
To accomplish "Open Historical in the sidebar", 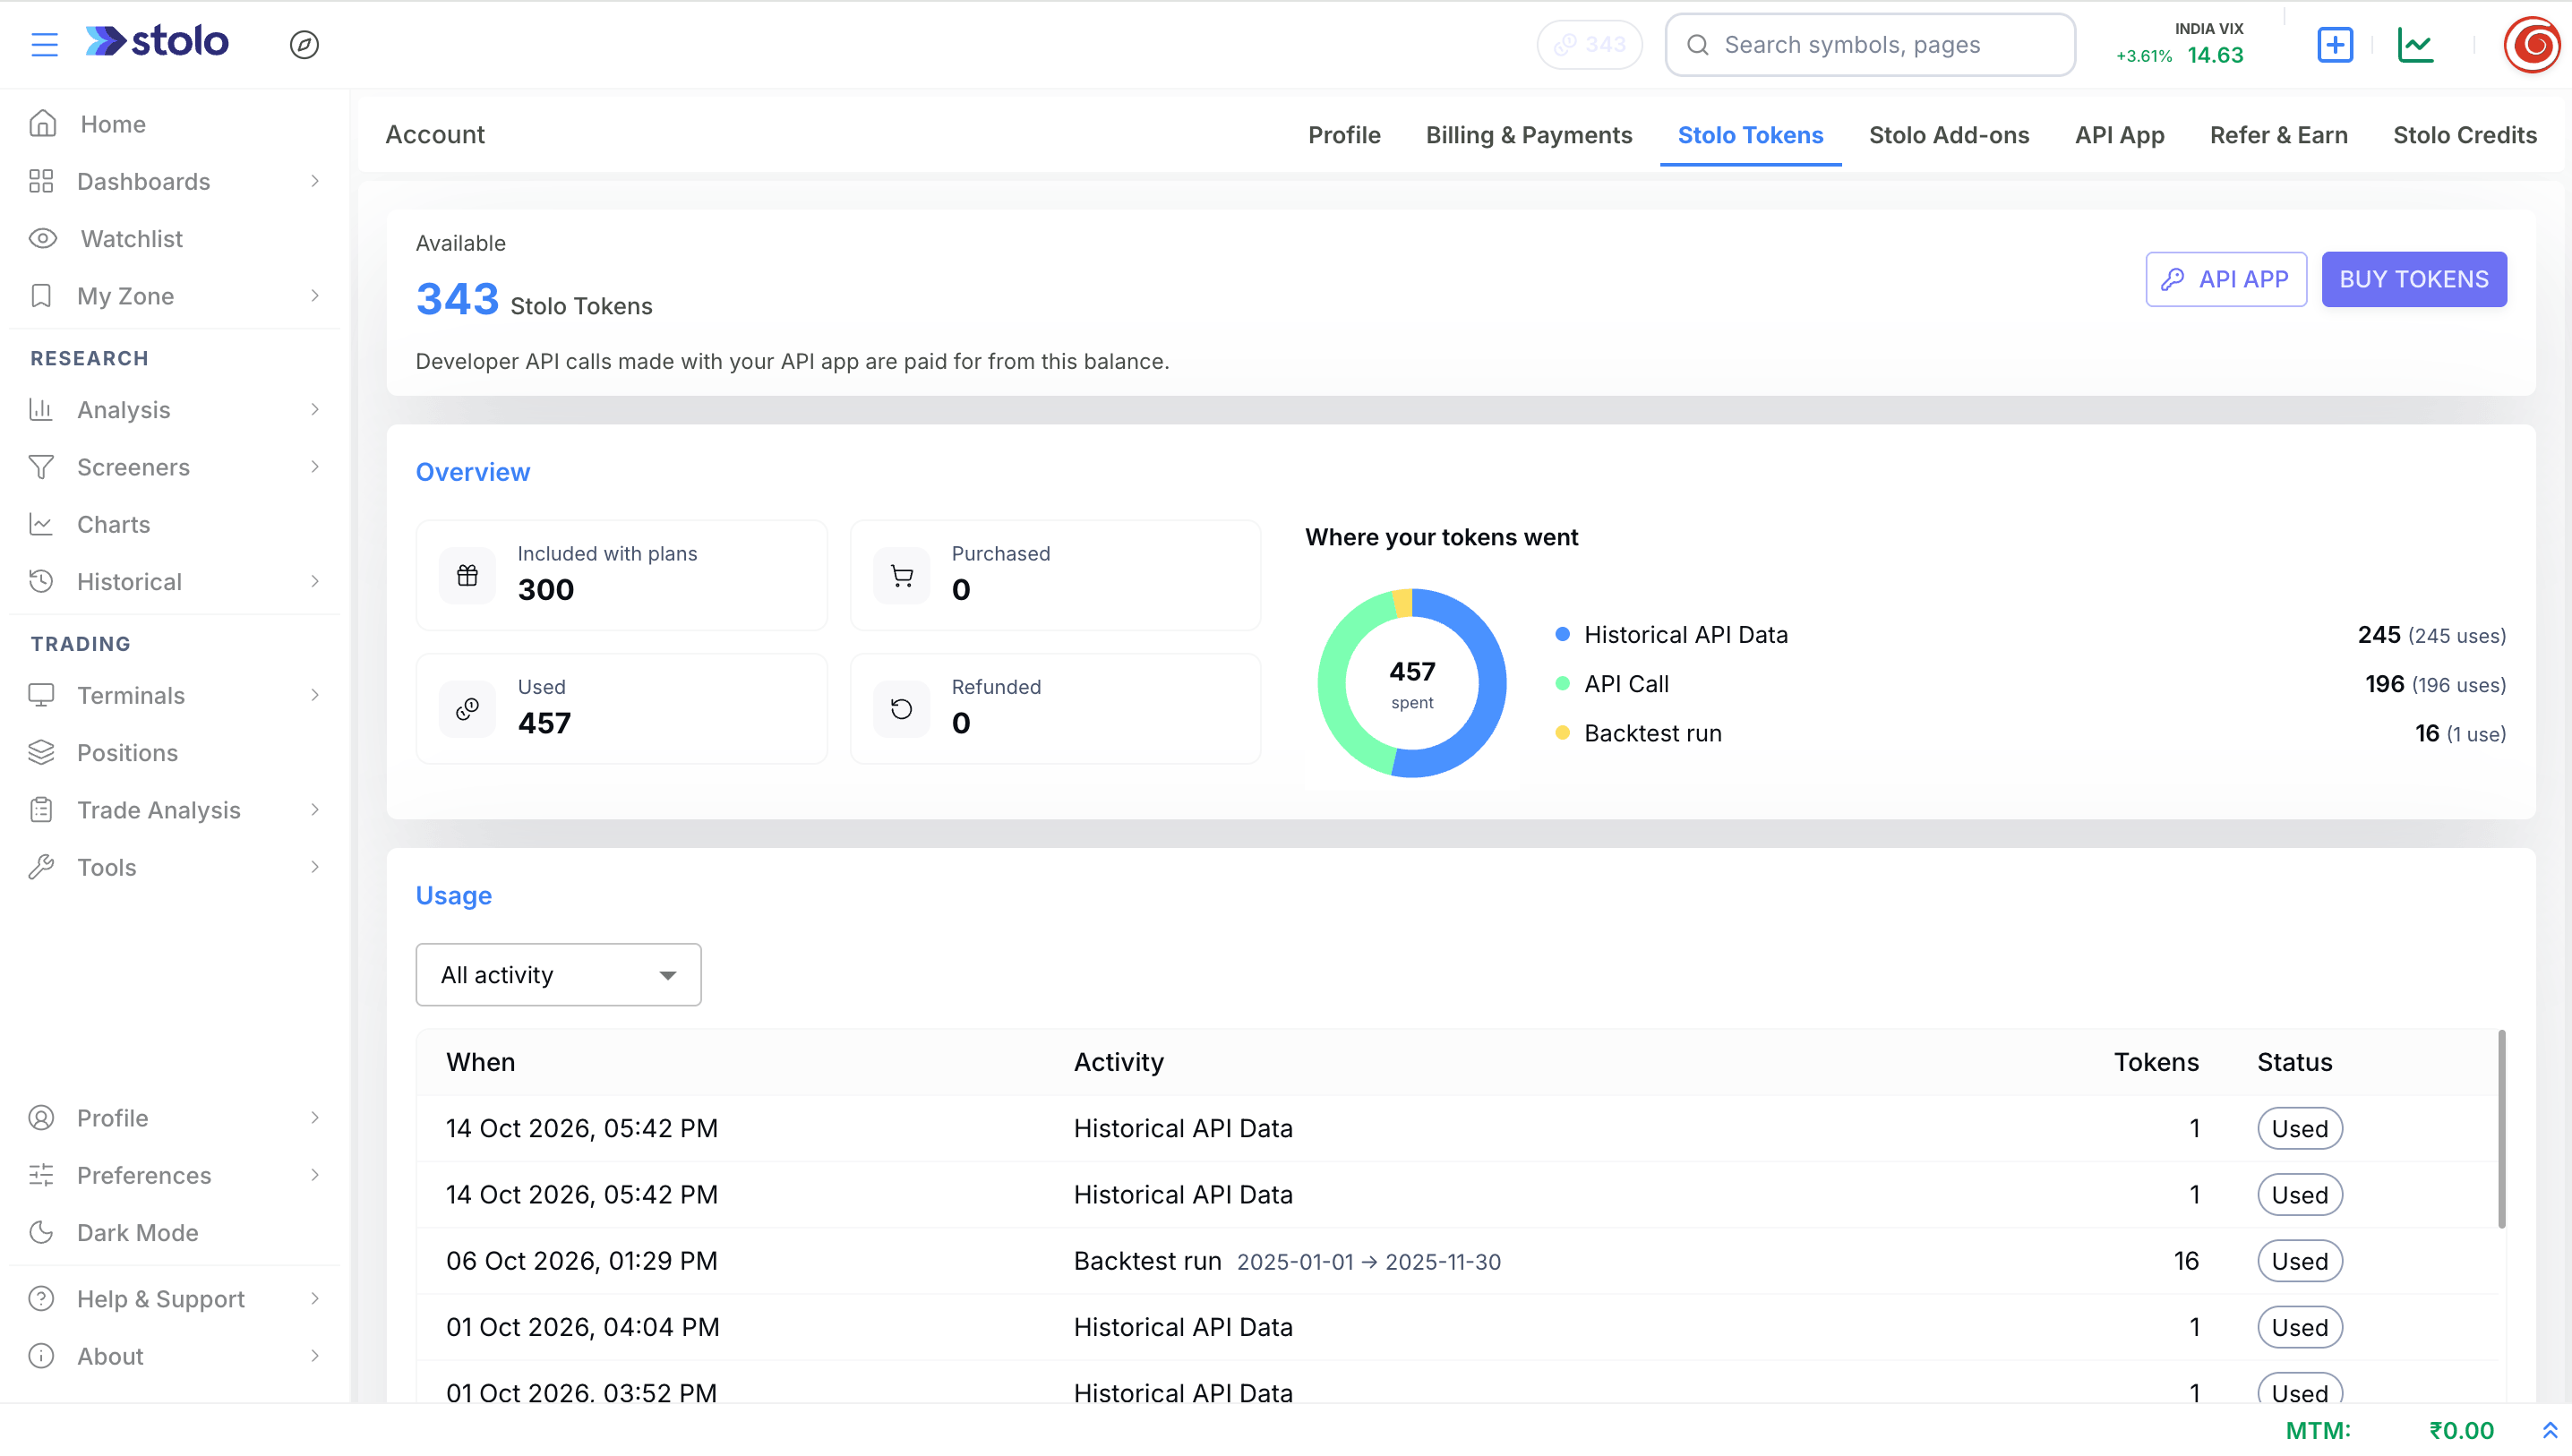I will (x=175, y=581).
